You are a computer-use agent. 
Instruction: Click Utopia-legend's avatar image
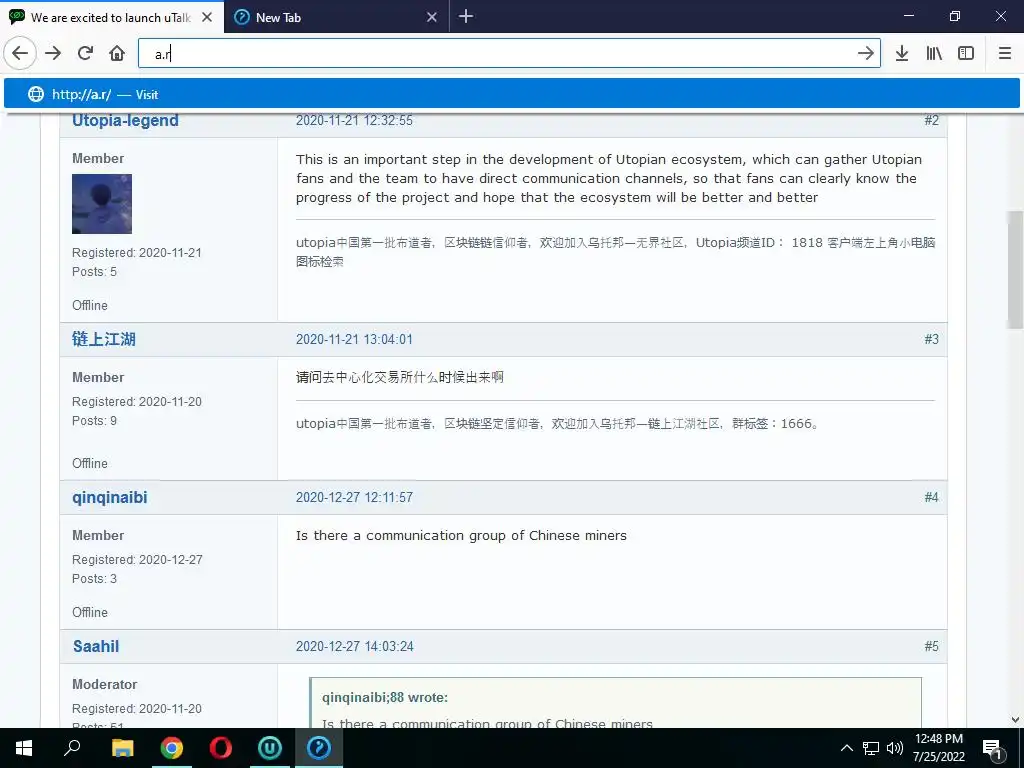(102, 204)
